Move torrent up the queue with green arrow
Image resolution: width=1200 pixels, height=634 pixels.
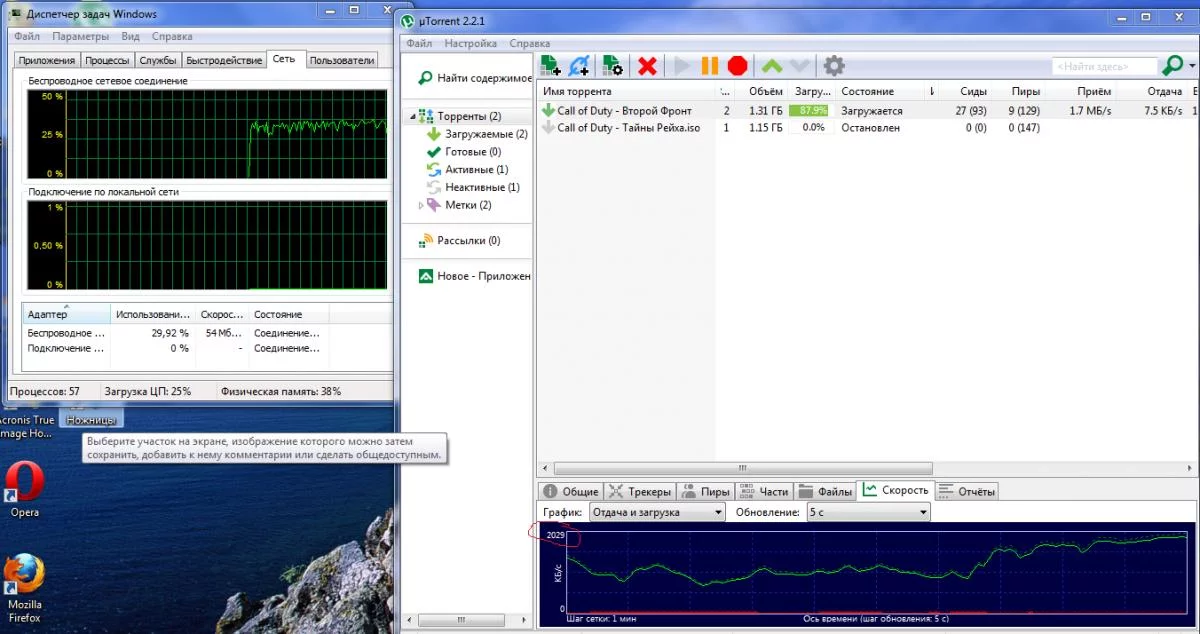771,66
